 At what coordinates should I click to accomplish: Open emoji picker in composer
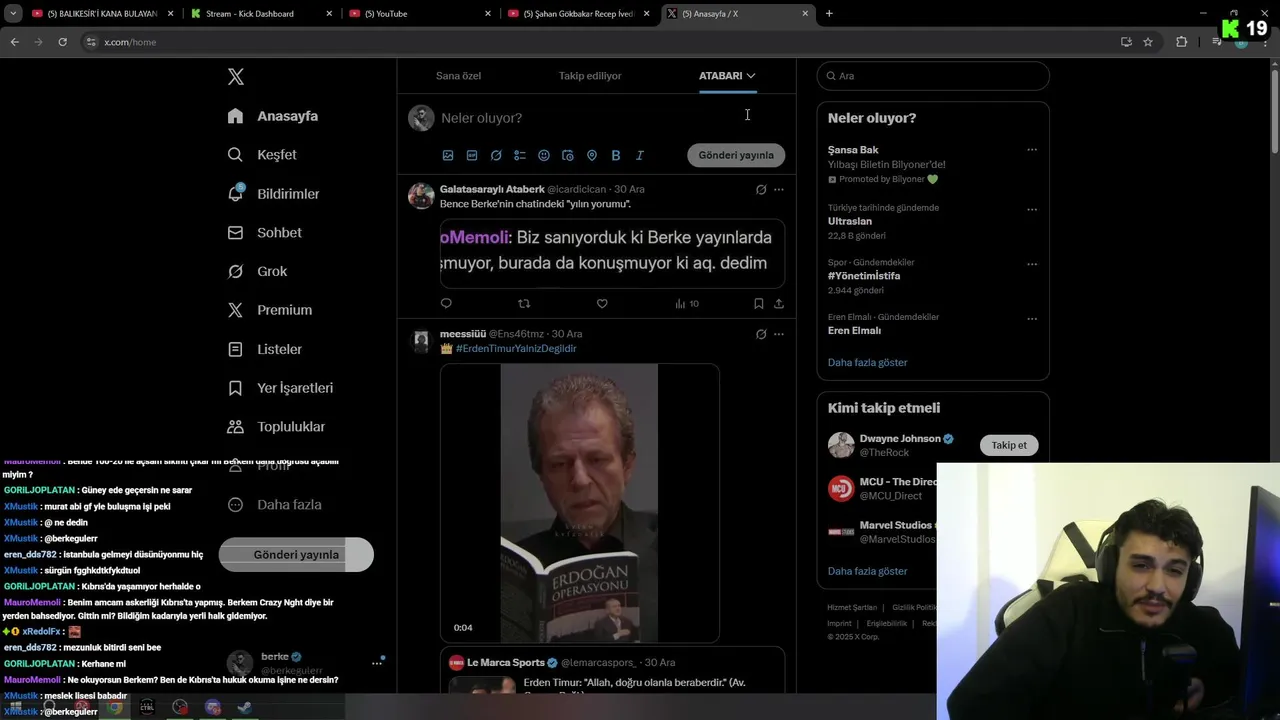[x=544, y=156]
